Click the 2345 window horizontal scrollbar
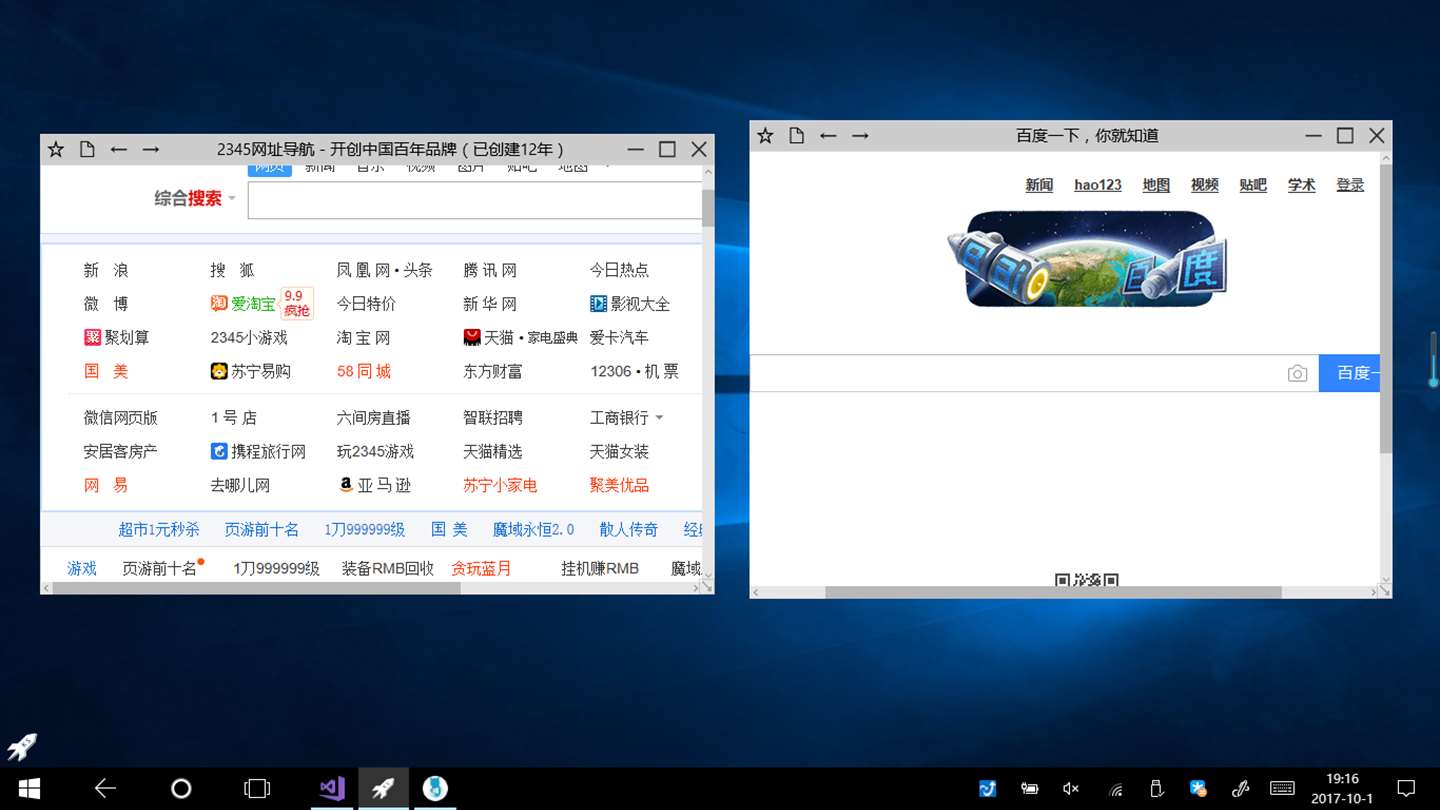This screenshot has height=810, width=1440. coord(257,588)
